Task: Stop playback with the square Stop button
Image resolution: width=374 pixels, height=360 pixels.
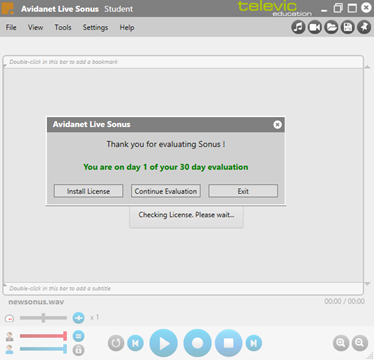Action: coord(229,343)
